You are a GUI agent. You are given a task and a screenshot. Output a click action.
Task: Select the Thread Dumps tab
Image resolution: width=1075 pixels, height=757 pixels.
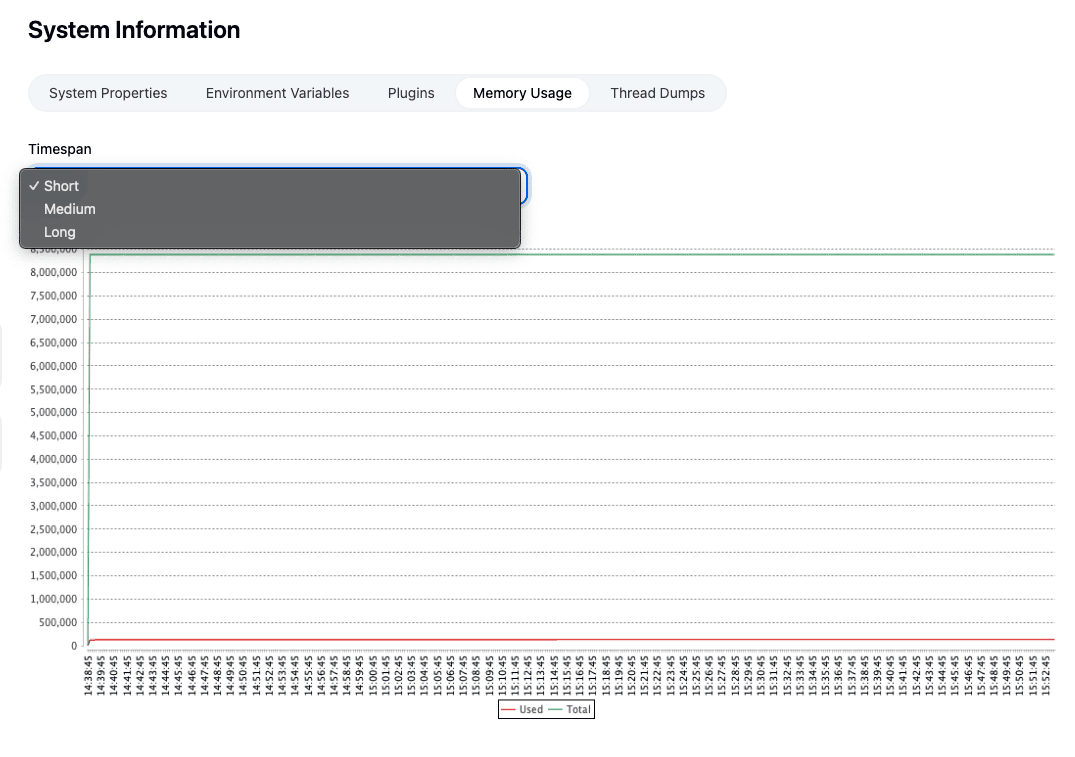click(658, 93)
